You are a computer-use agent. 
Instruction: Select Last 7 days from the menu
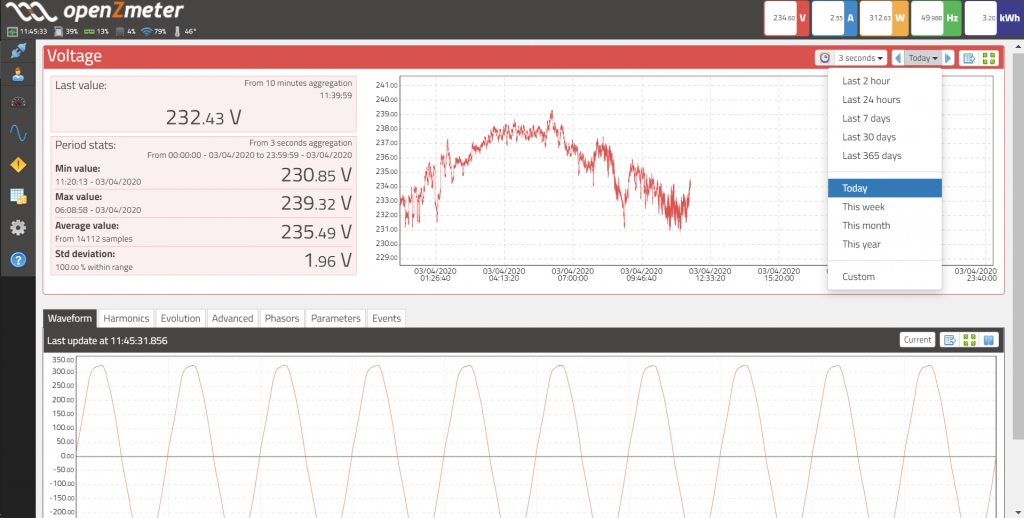coord(884,118)
